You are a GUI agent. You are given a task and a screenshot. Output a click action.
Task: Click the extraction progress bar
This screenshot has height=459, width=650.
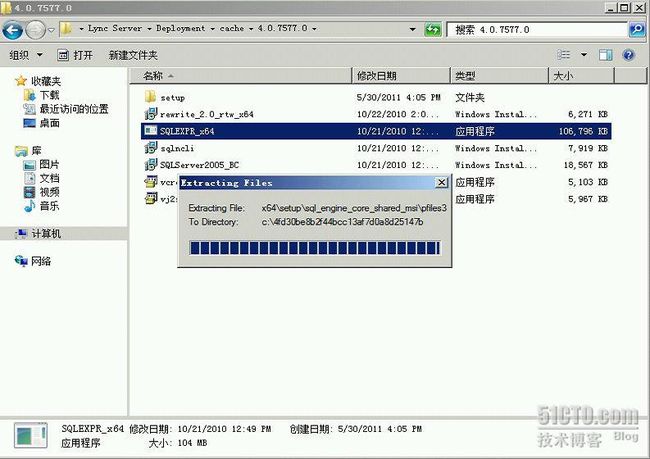click(x=315, y=248)
